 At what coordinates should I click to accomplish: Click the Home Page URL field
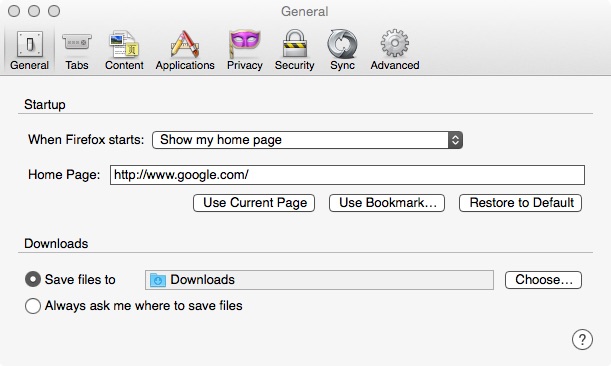pyautogui.click(x=347, y=175)
